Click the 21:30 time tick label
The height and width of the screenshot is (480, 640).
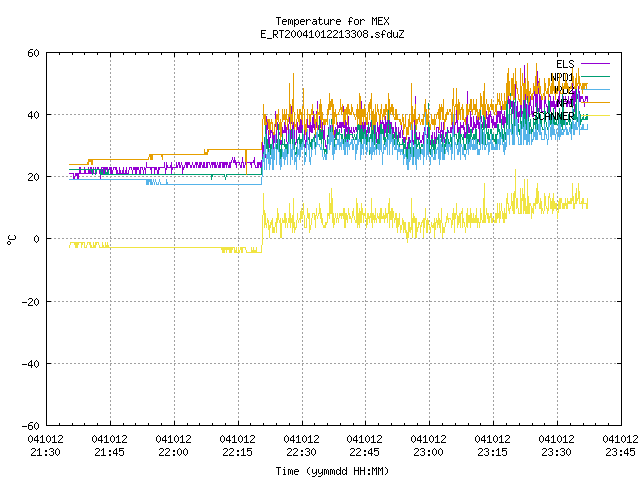point(46,452)
